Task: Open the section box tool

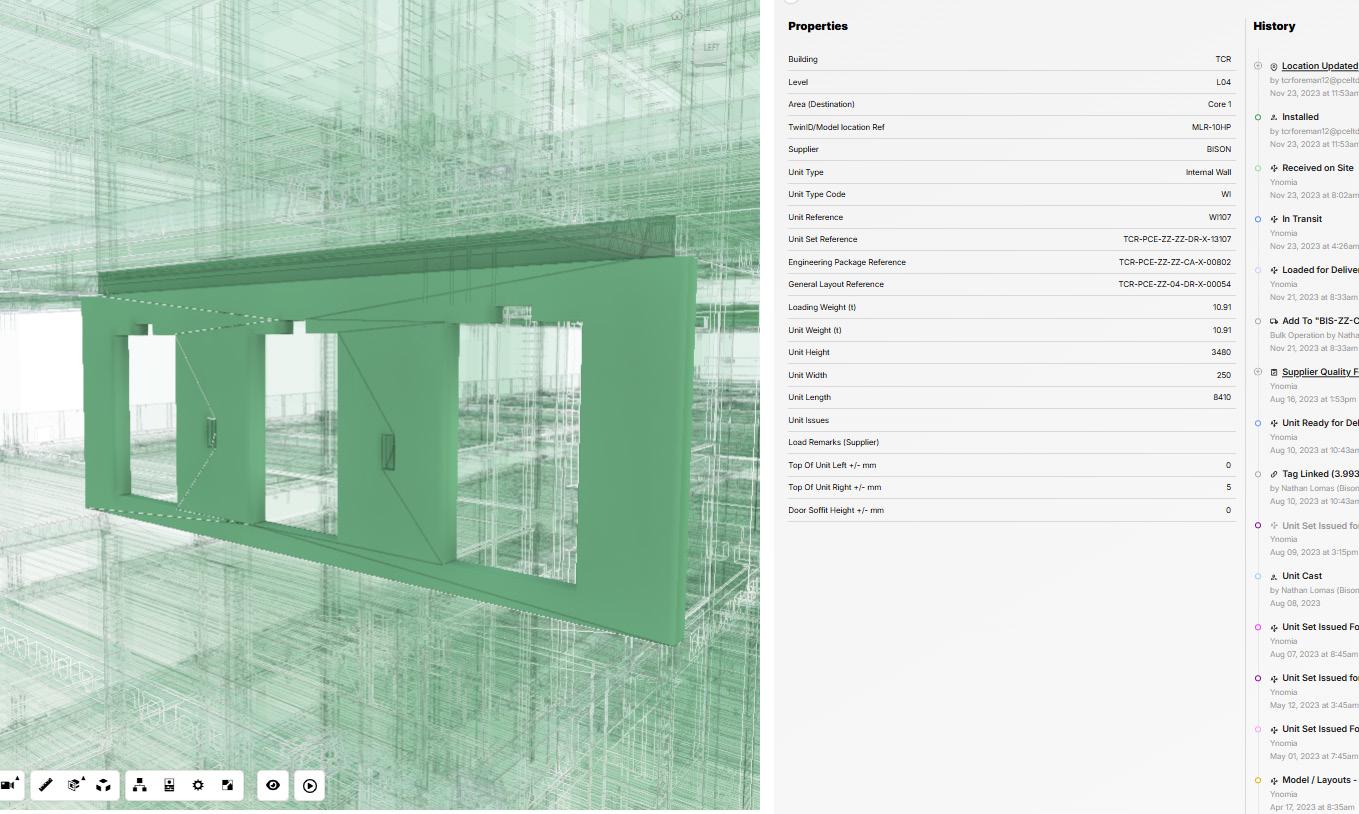Action: 74,786
